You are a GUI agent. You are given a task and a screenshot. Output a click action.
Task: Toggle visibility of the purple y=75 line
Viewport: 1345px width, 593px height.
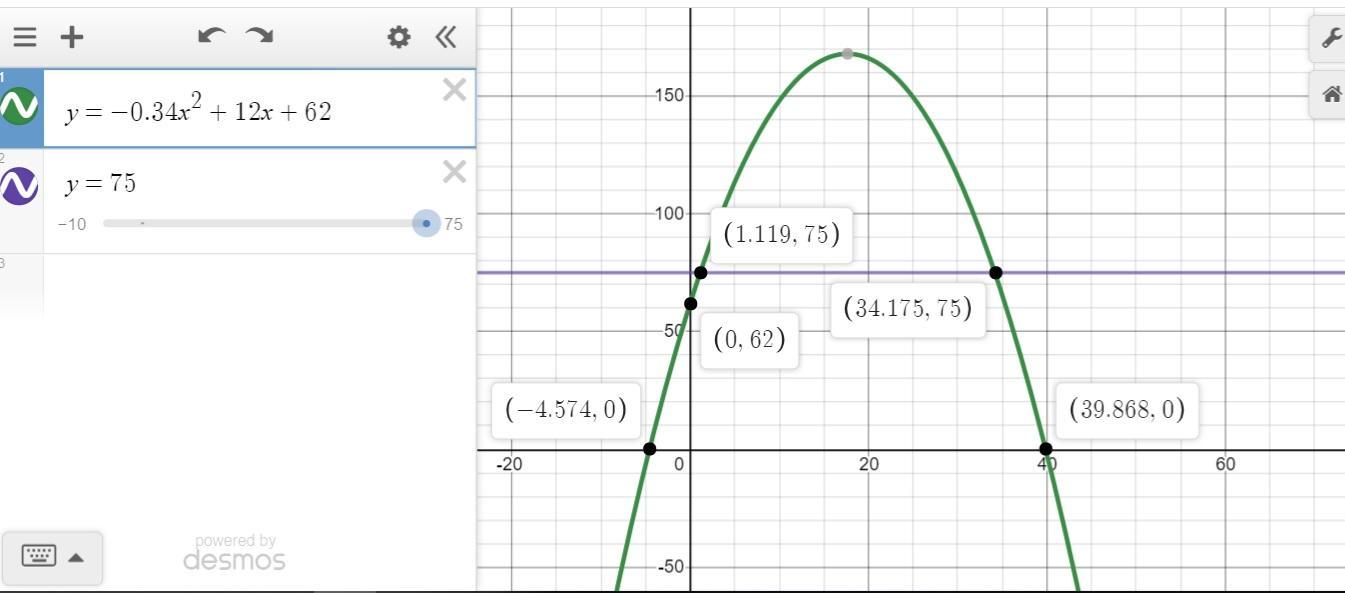click(20, 185)
